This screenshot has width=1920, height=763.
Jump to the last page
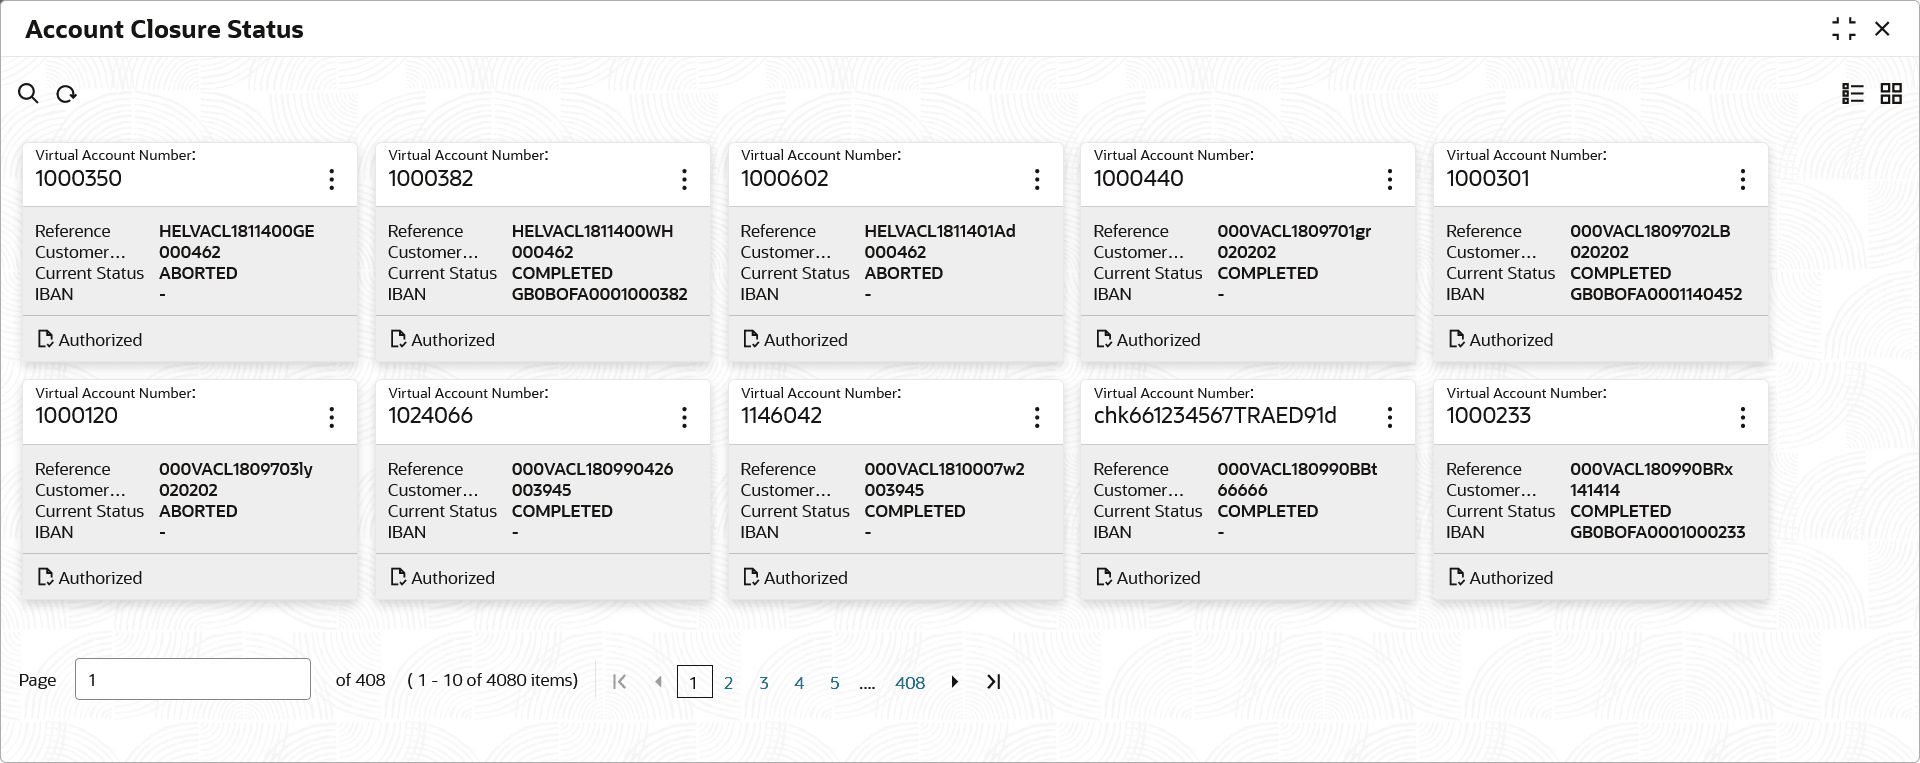tap(993, 682)
